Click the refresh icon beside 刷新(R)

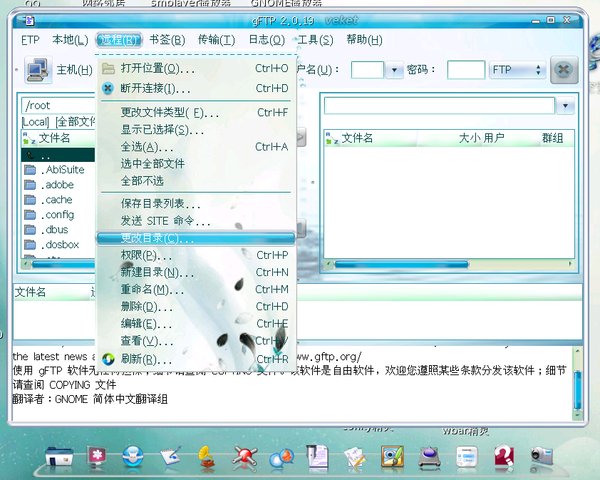pyautogui.click(x=108, y=359)
